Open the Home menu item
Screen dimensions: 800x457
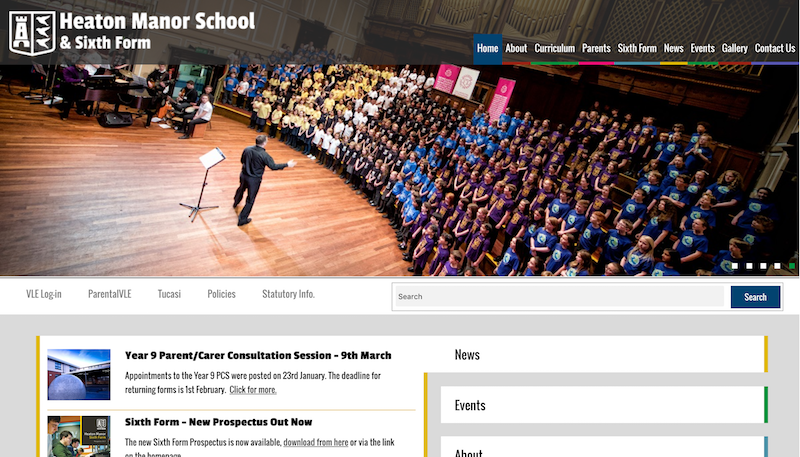(x=487, y=48)
